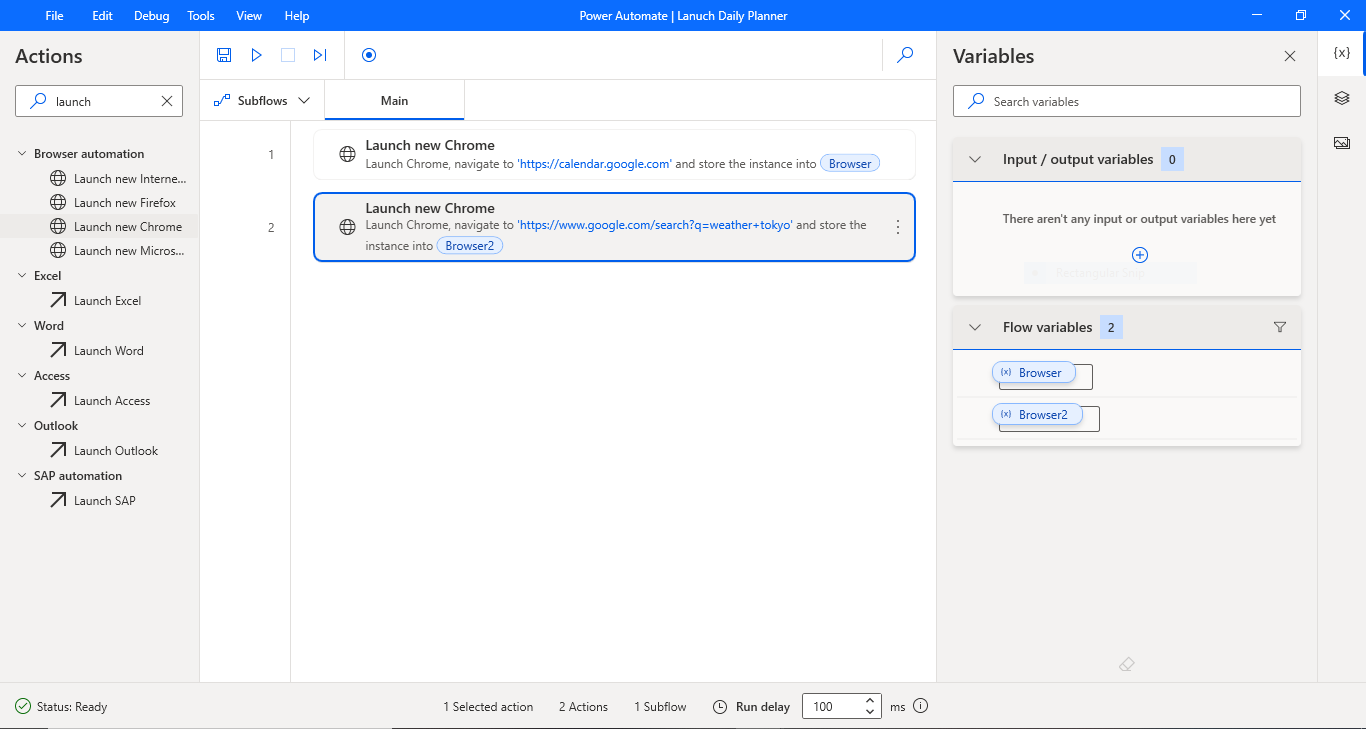The height and width of the screenshot is (729, 1366).
Task: Filter flow variables with the funnel icon
Action: click(x=1280, y=327)
